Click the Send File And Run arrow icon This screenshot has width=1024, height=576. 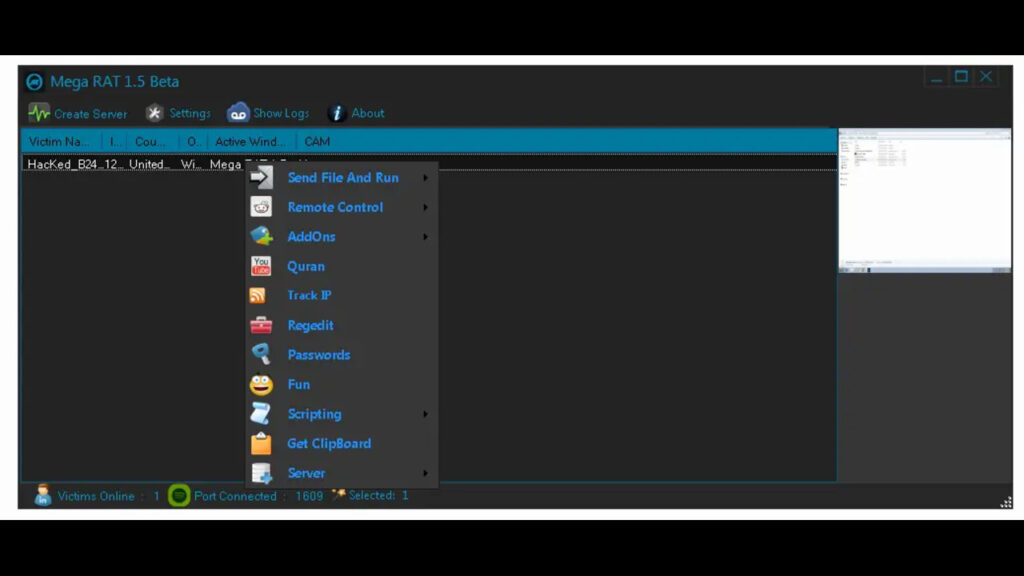click(261, 177)
